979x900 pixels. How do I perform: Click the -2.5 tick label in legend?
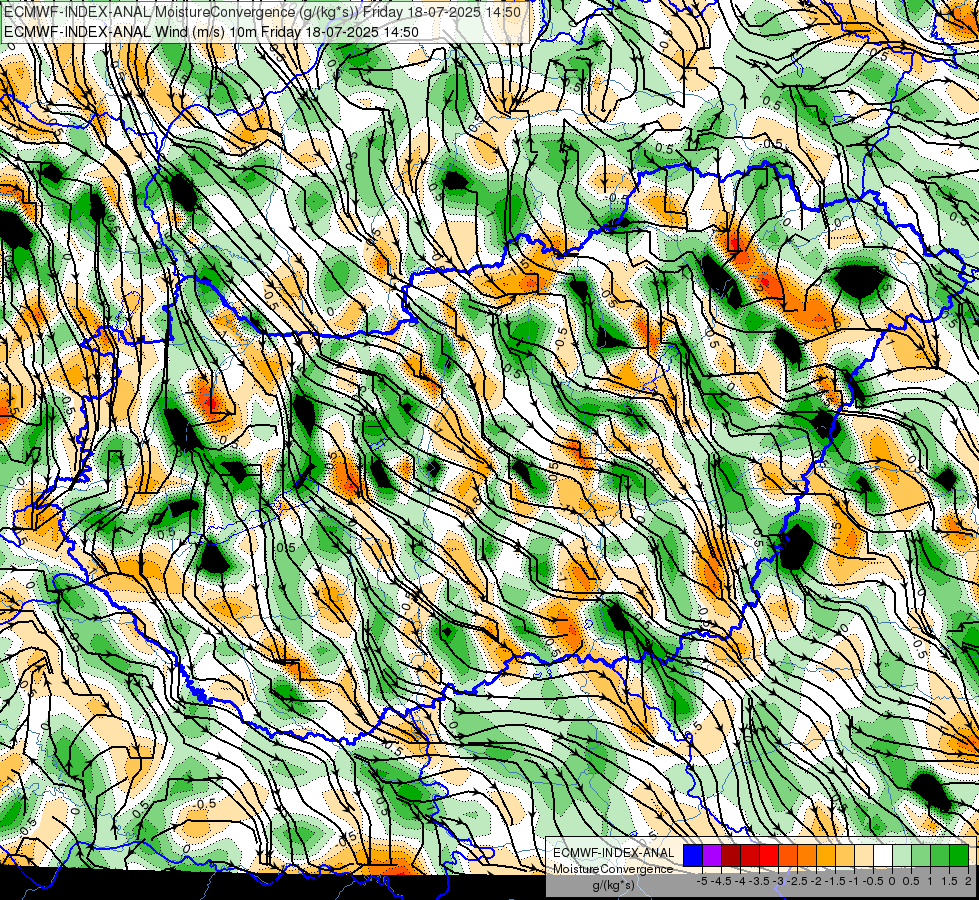[797, 881]
